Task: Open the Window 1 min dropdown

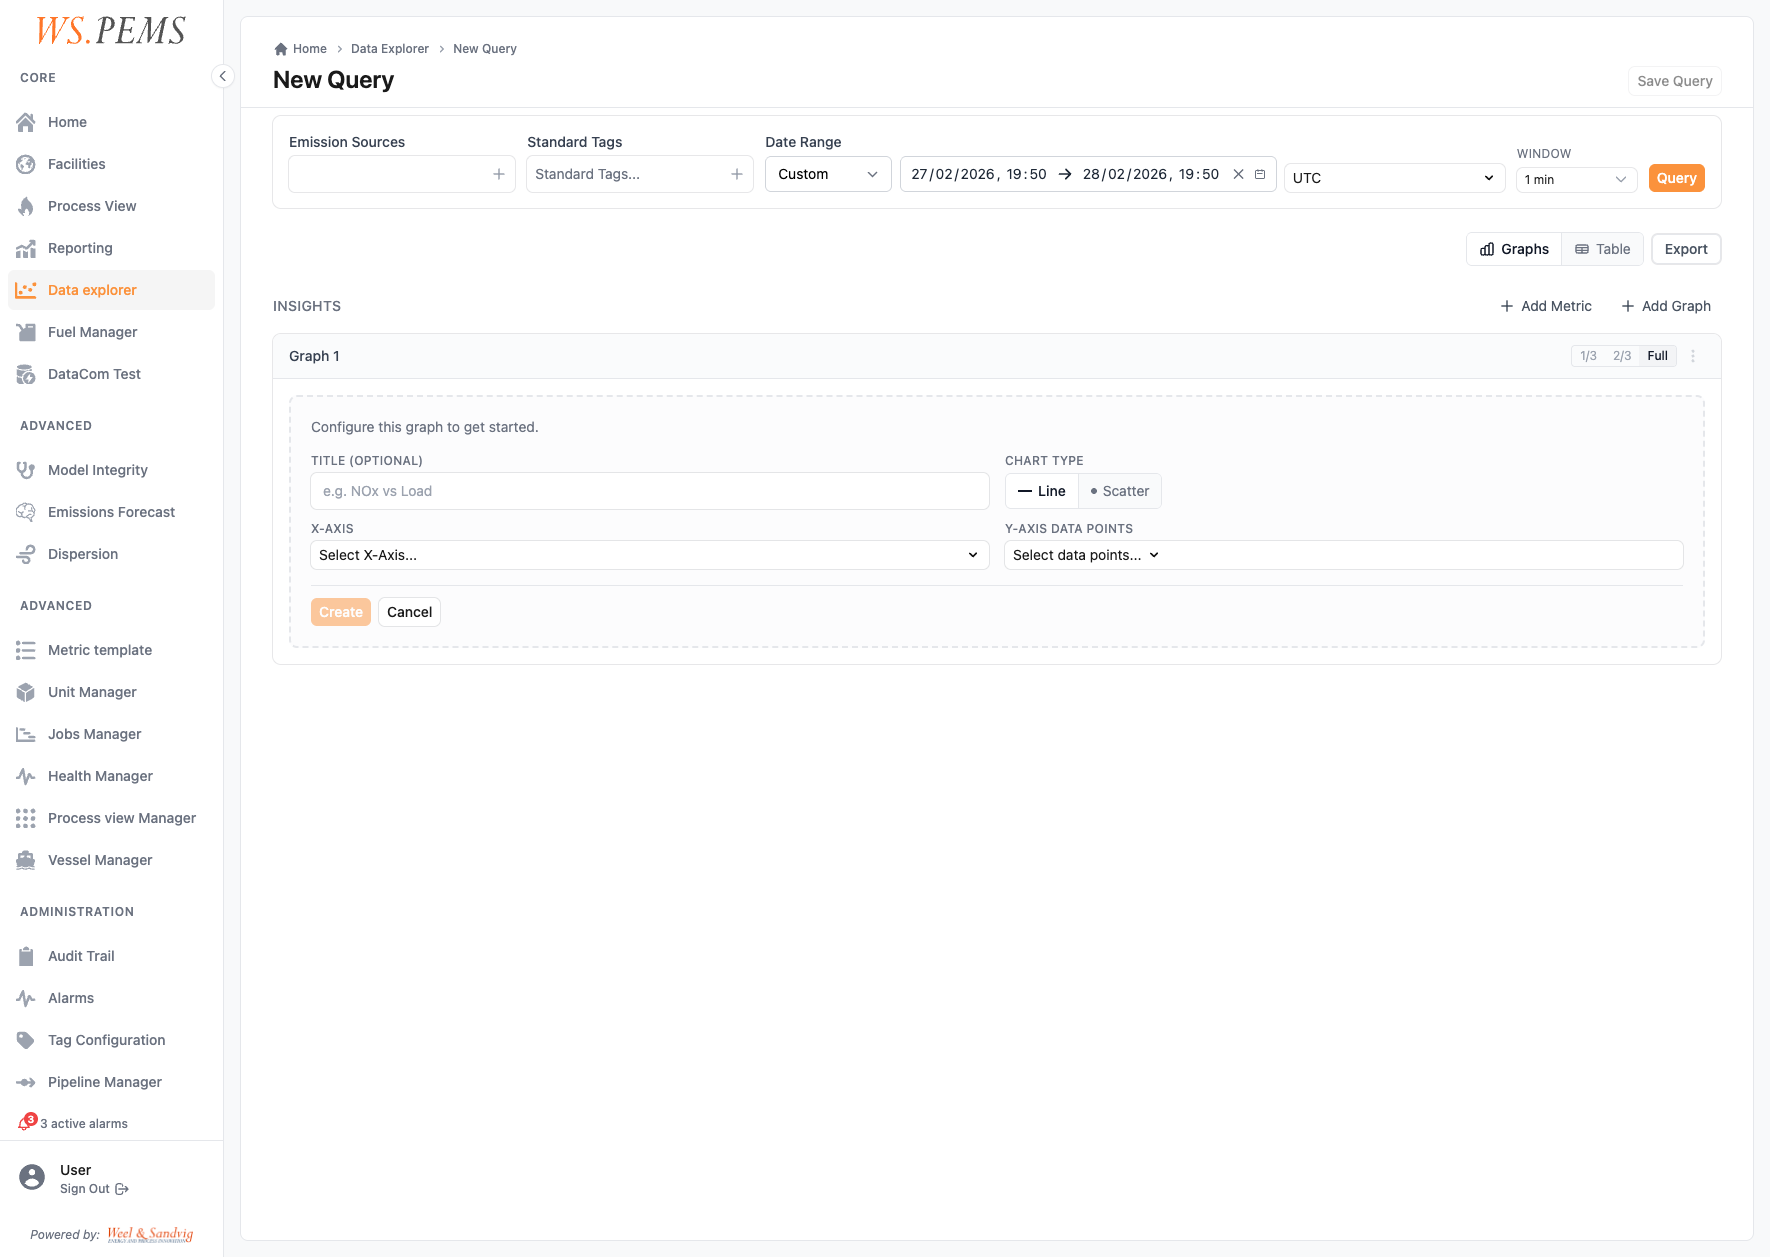Action: [1576, 180]
